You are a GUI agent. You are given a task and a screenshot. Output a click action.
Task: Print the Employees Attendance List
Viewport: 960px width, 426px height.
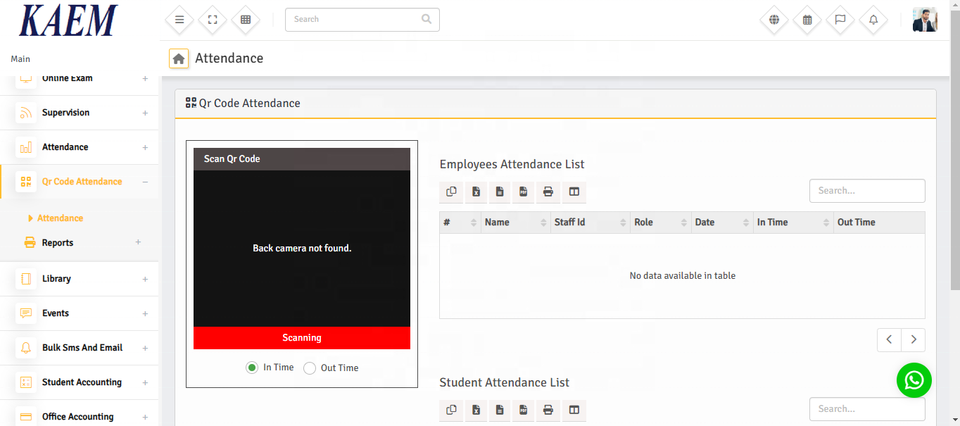(548, 192)
